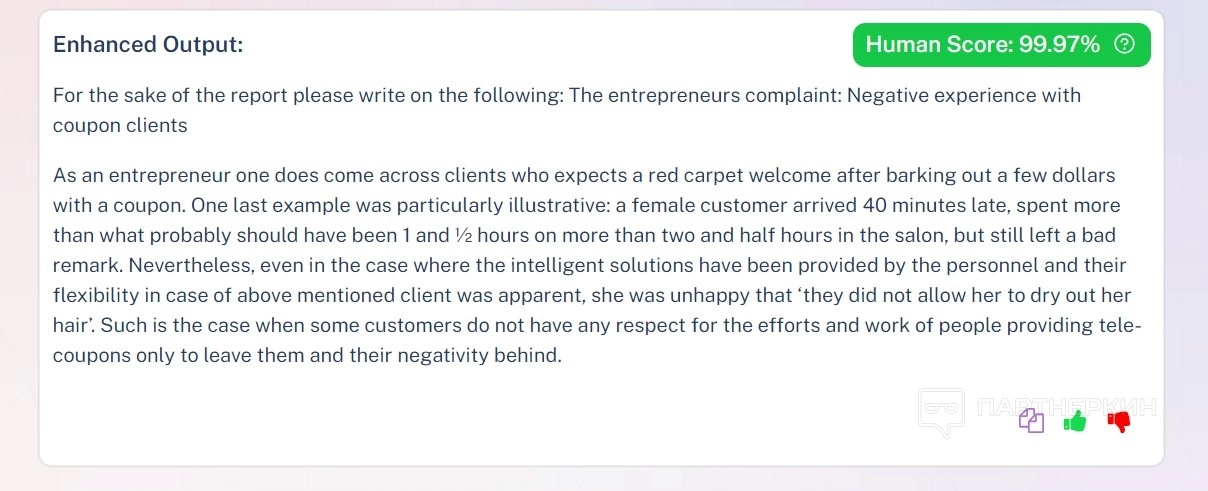
Task: Click the "Enhanced Output:" heading
Action: click(148, 45)
